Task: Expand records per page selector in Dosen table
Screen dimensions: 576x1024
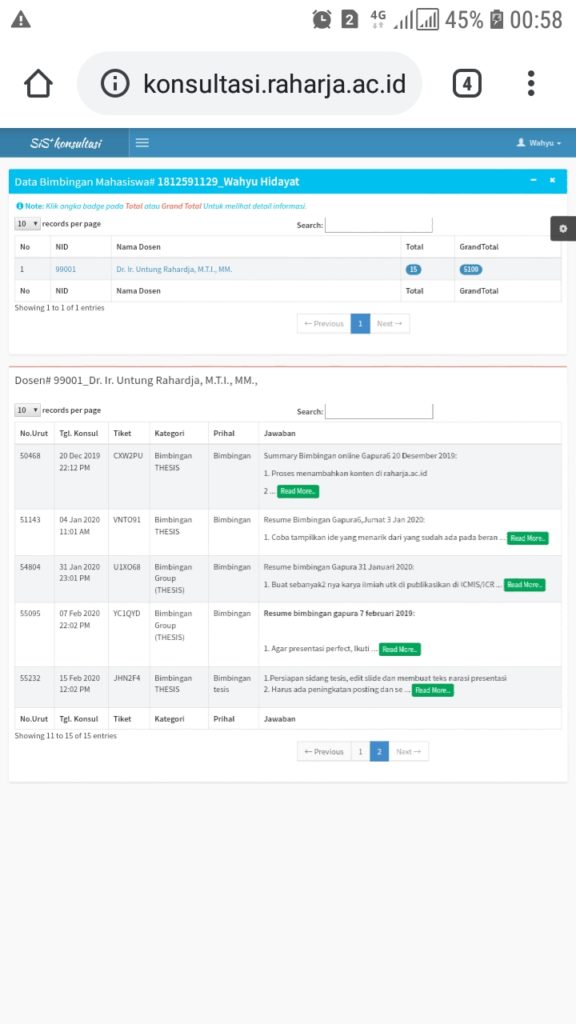Action: pyautogui.click(x=27, y=410)
